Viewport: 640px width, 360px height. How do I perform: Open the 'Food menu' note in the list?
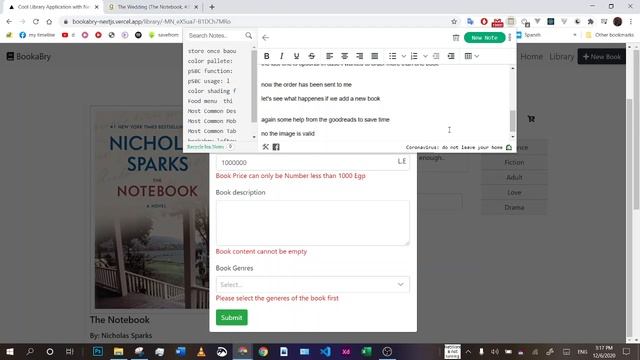point(210,101)
